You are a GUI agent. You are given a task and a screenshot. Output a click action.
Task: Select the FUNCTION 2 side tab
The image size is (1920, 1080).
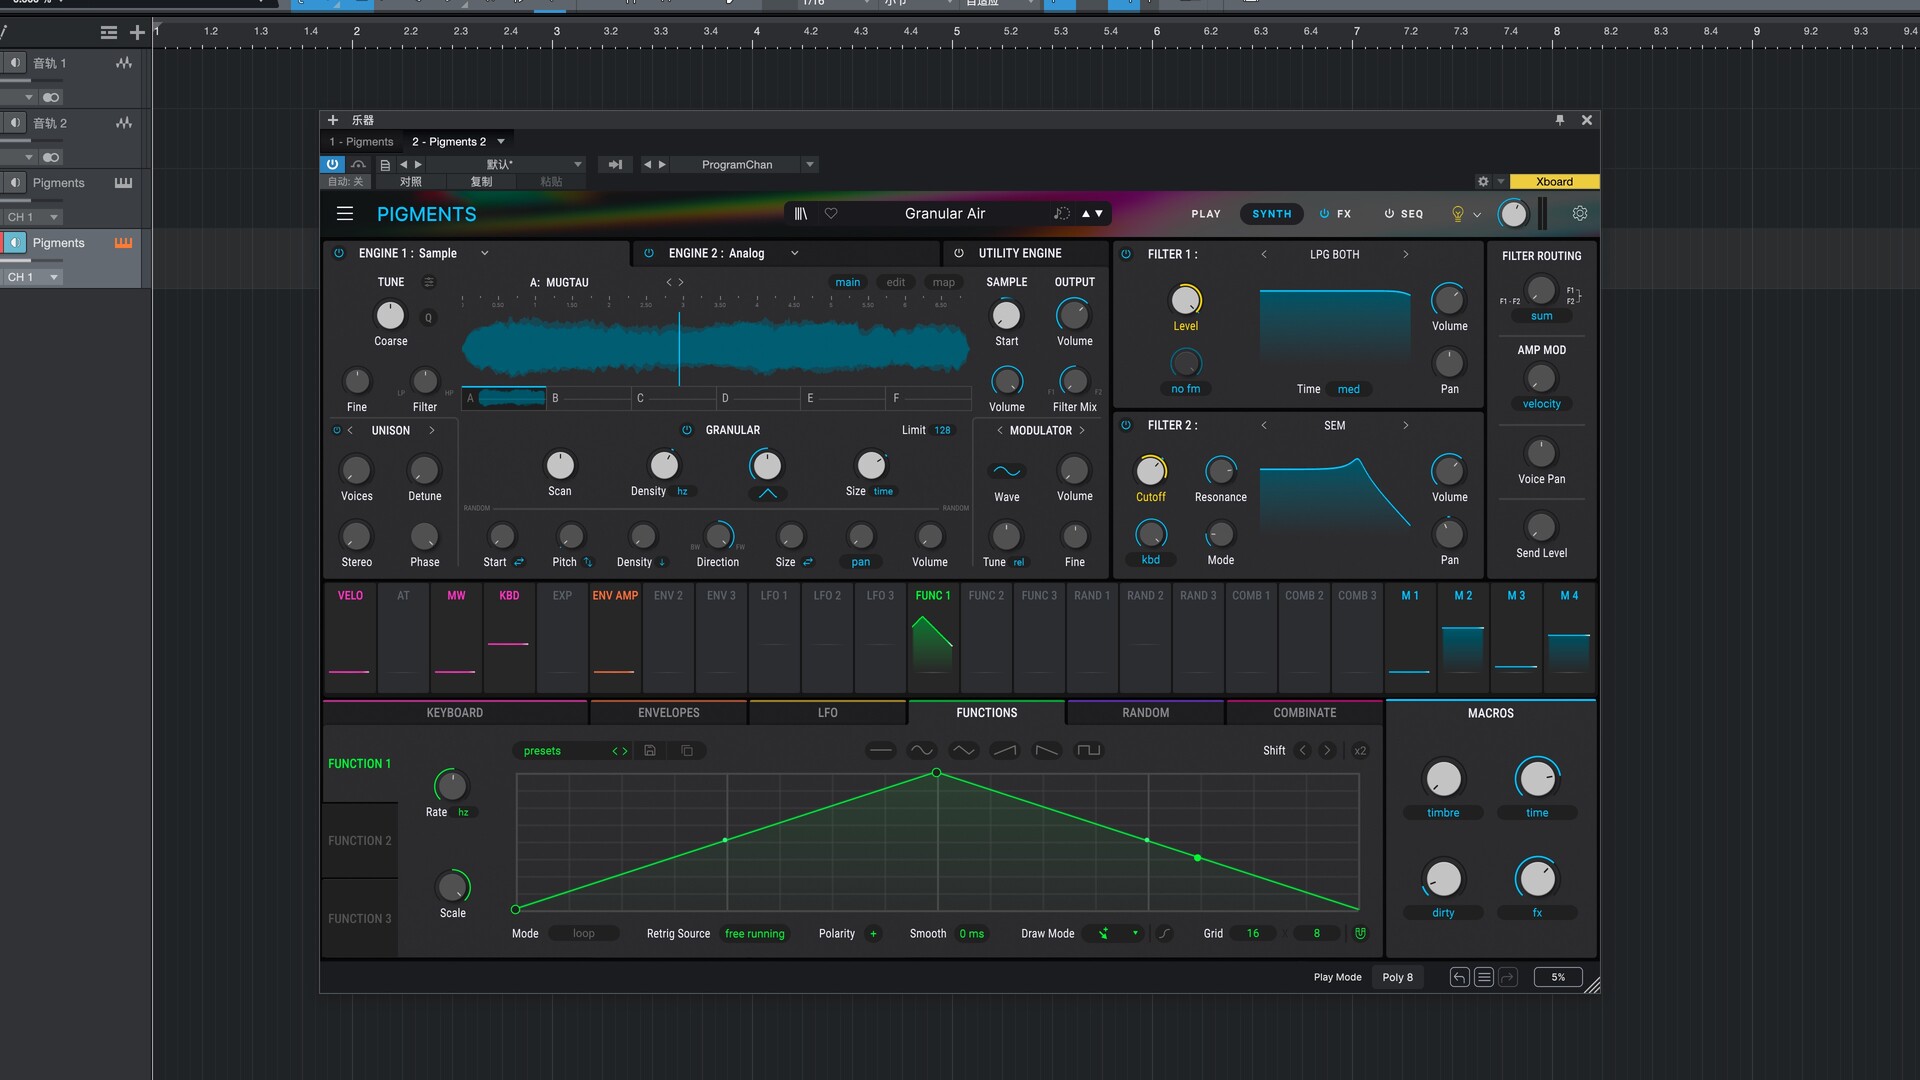[360, 841]
